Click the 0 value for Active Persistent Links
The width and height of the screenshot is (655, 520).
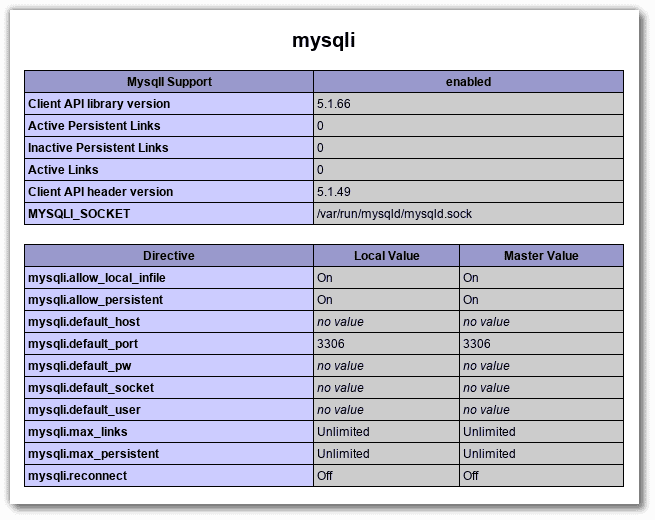320,126
